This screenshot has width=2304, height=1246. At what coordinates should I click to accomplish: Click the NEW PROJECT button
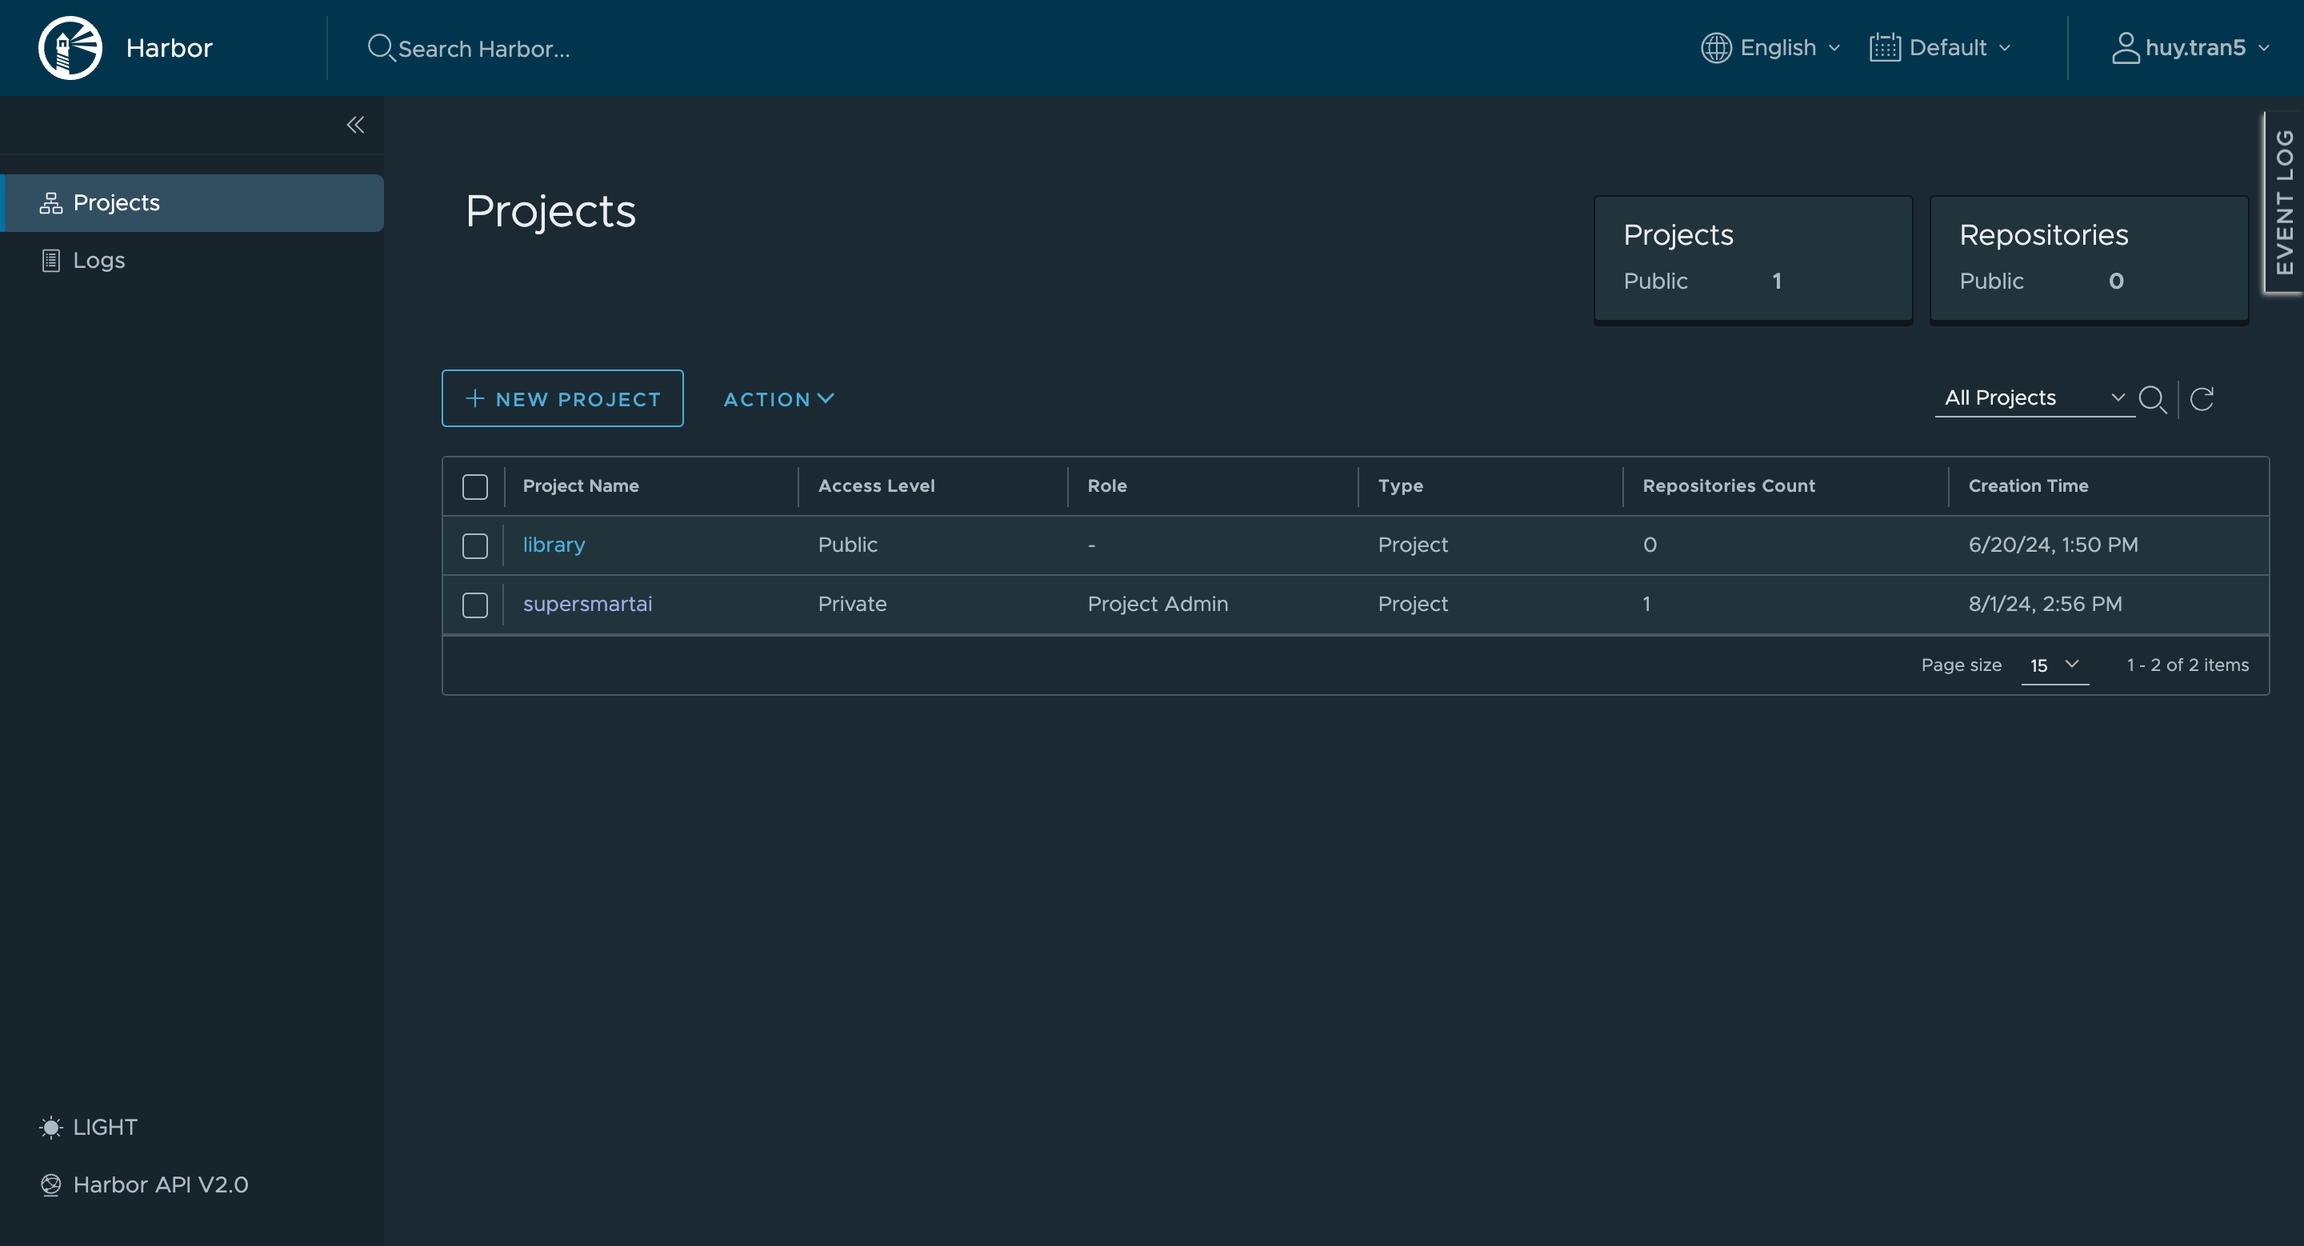pos(563,399)
